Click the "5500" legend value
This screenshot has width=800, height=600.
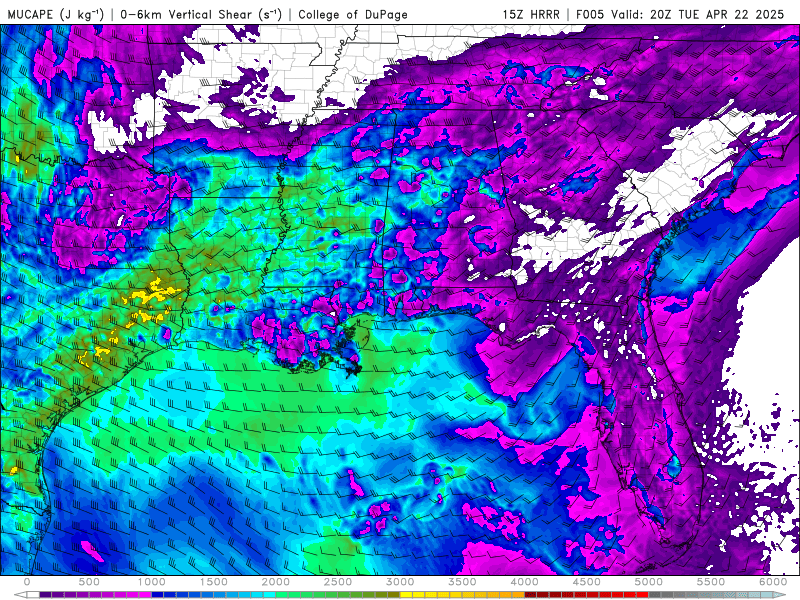click(711, 582)
